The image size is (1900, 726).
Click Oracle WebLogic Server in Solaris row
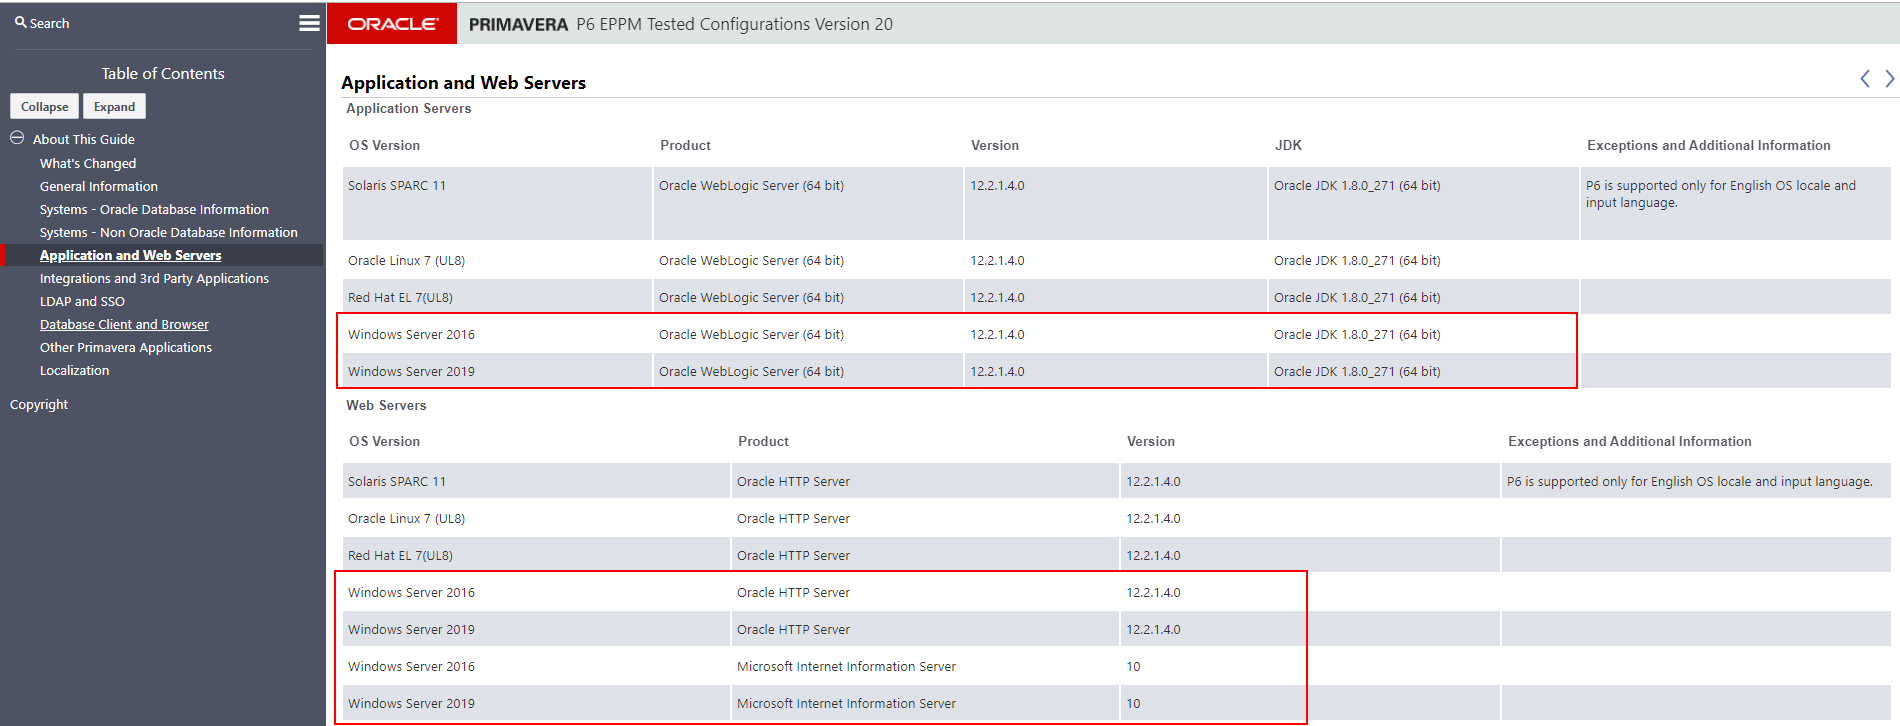point(751,185)
